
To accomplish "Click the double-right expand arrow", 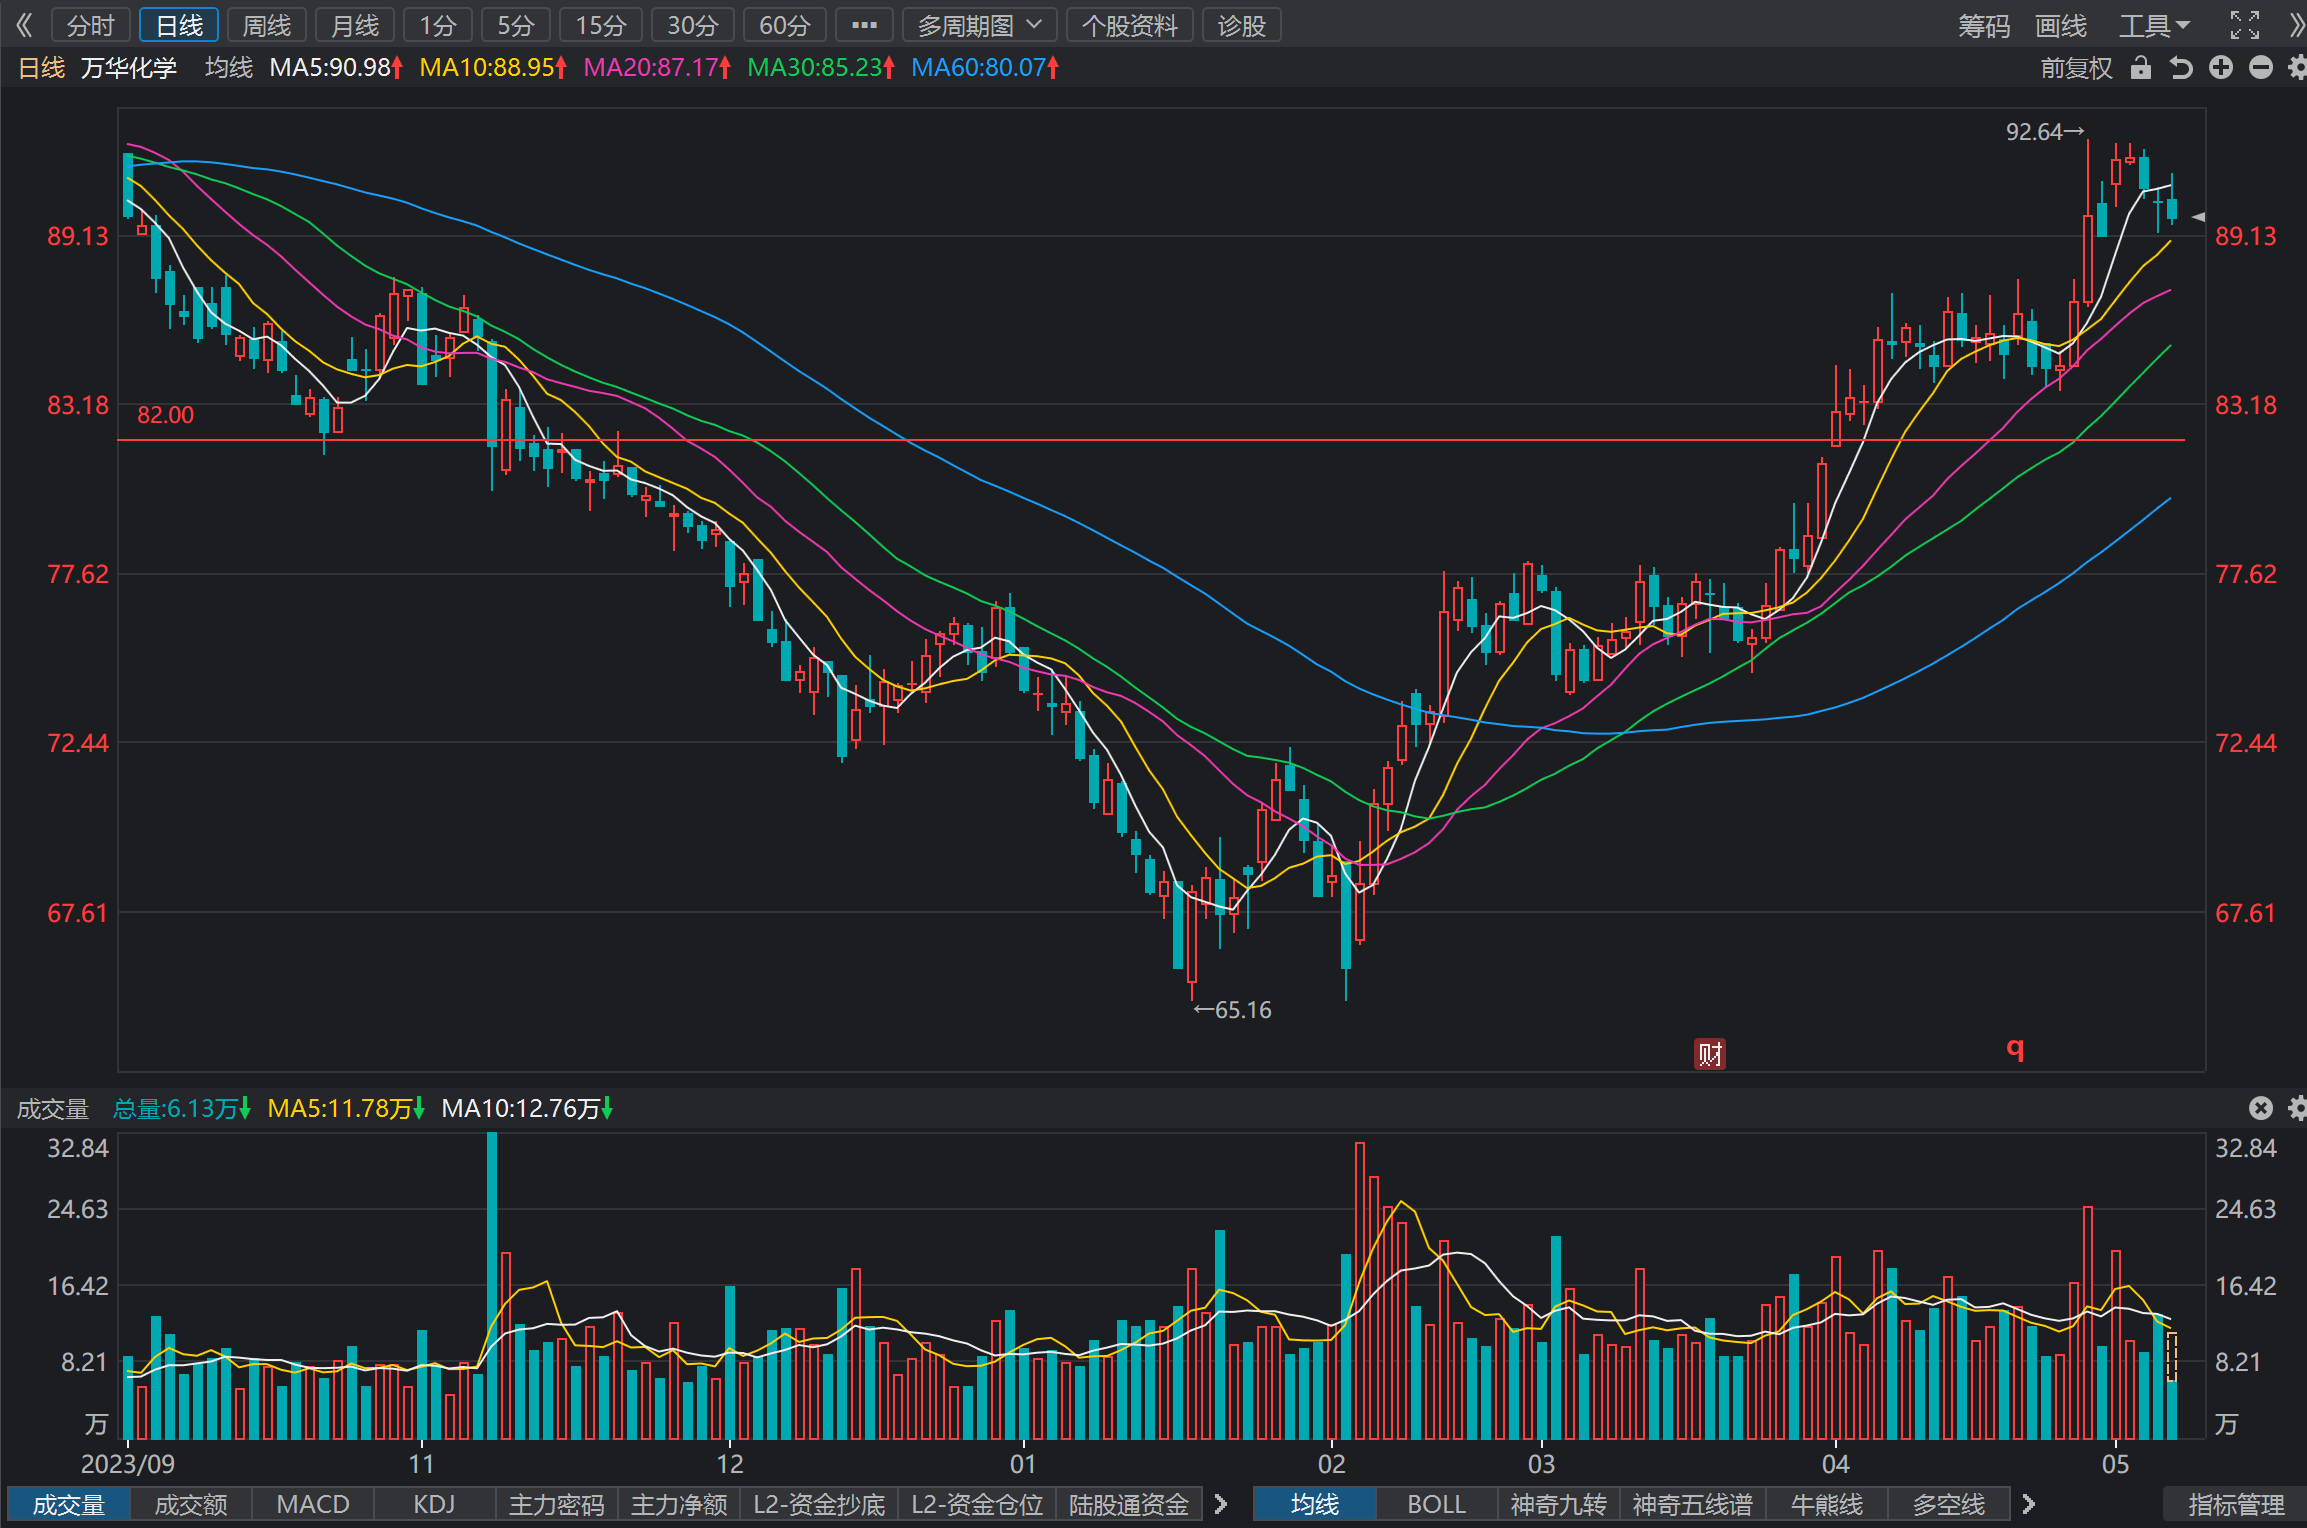I will pos(2296,25).
